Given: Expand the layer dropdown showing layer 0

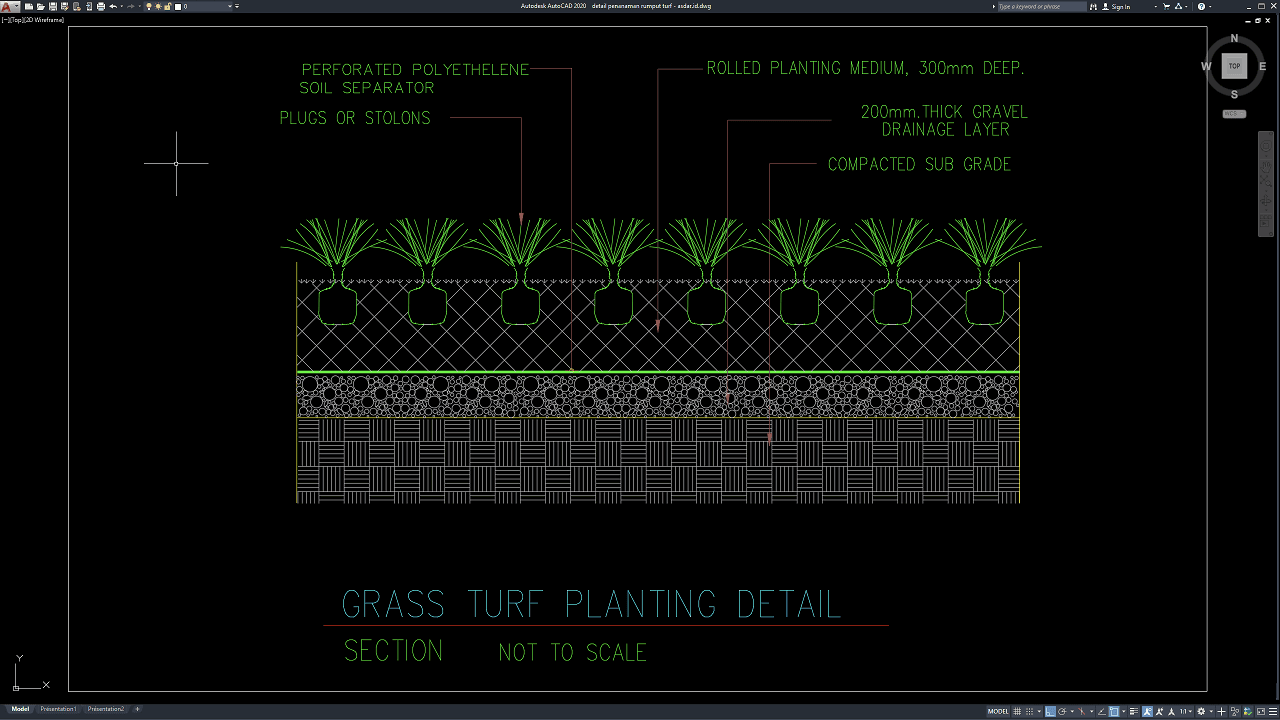Looking at the screenshot, I should pos(231,6).
